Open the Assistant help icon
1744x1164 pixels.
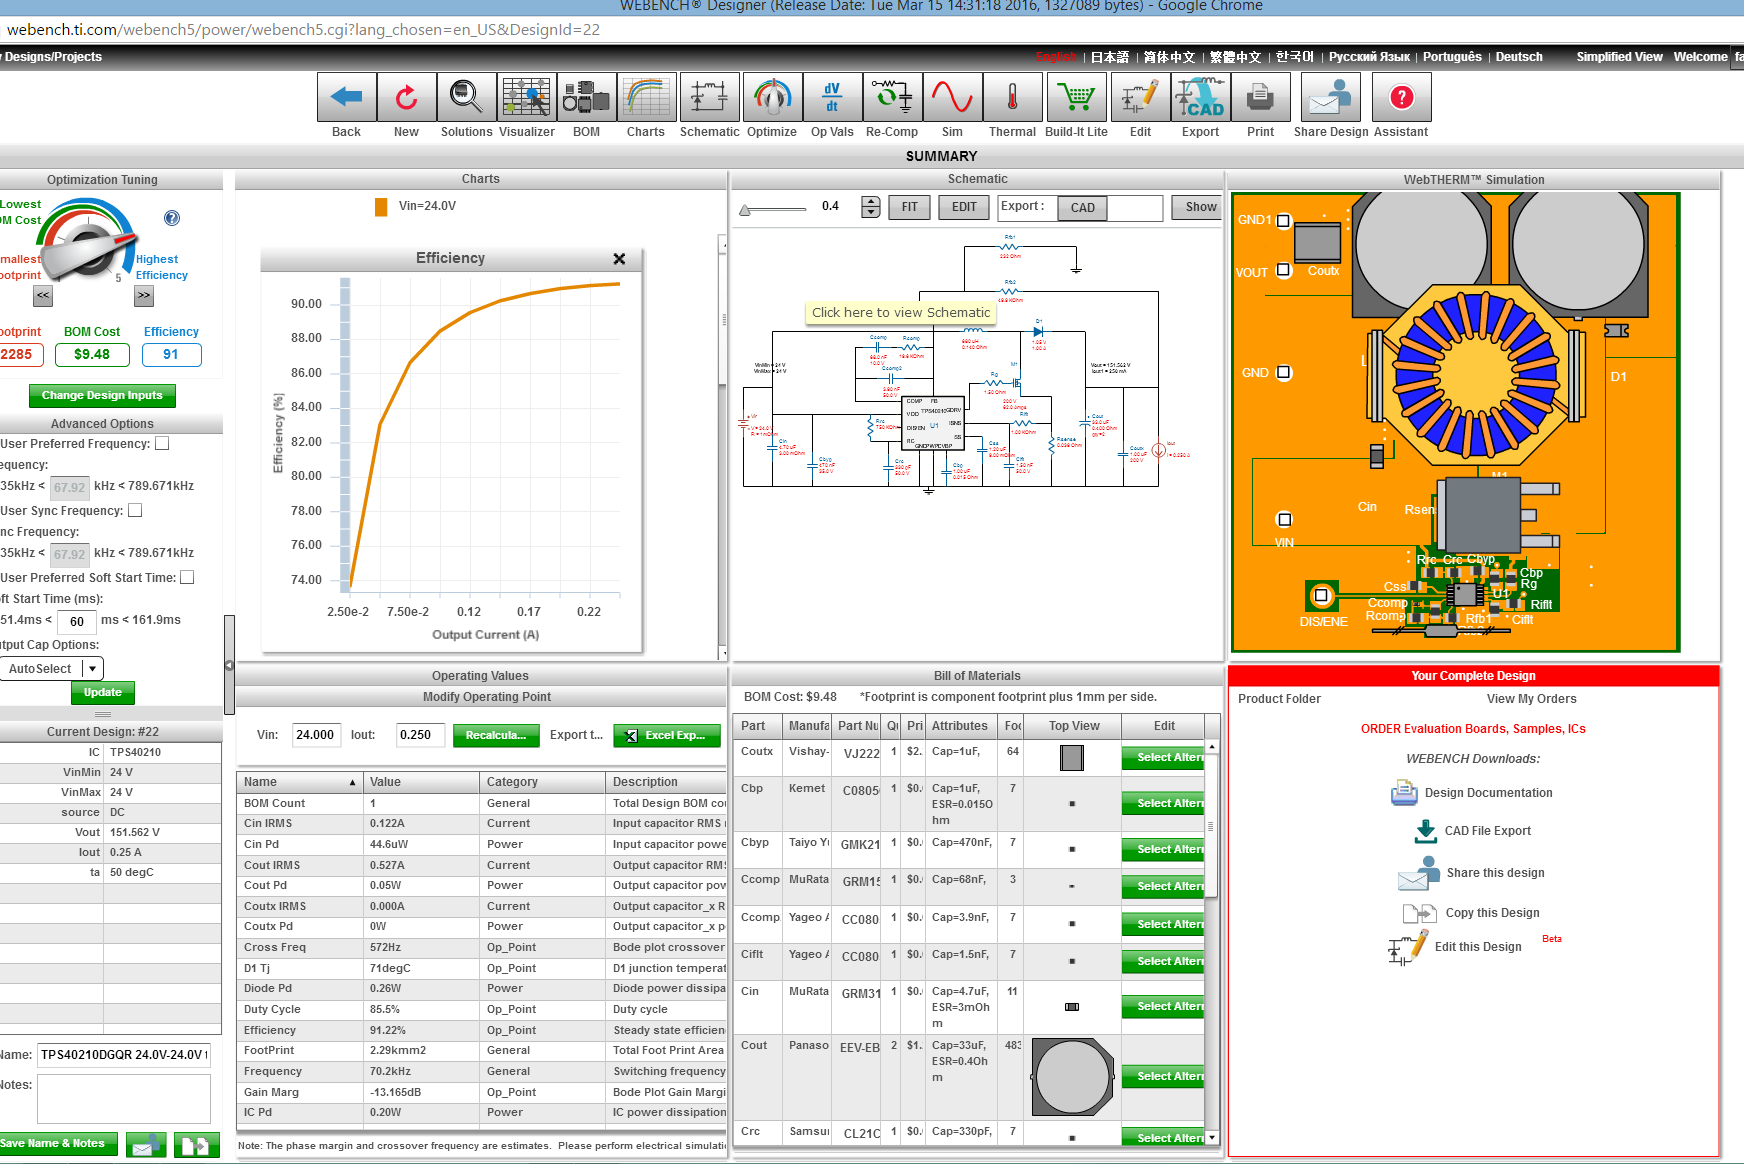1402,98
